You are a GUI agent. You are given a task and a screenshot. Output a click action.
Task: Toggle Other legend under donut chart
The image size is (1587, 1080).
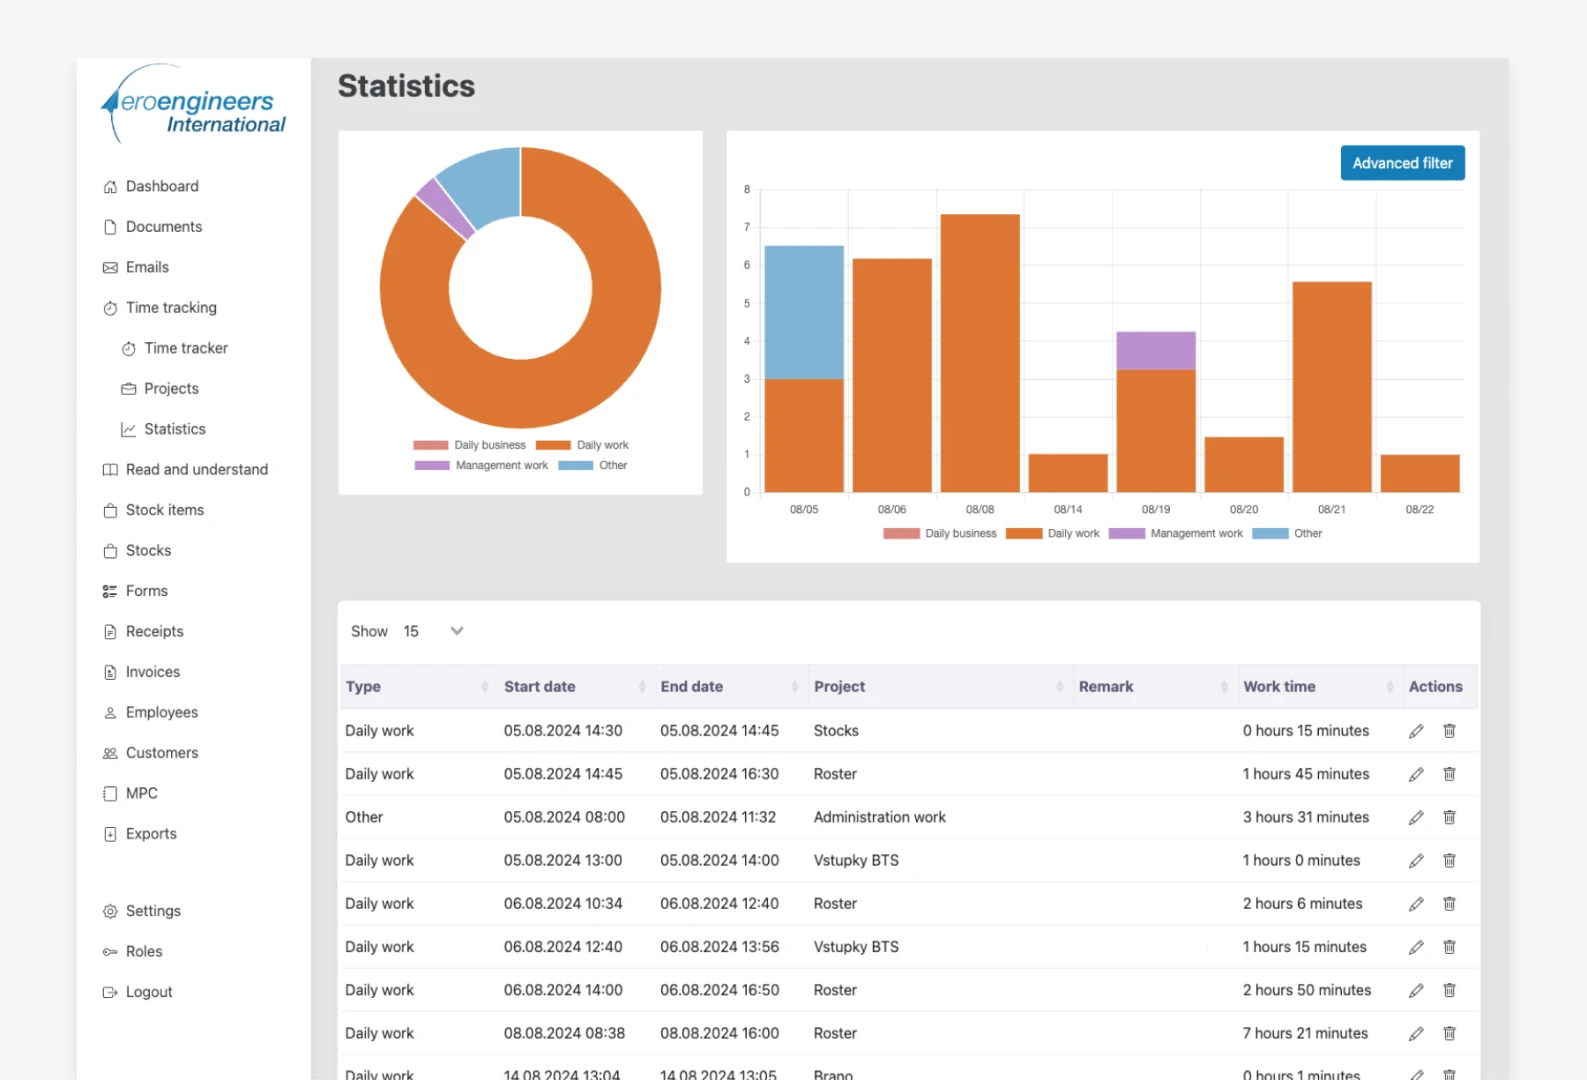[592, 465]
